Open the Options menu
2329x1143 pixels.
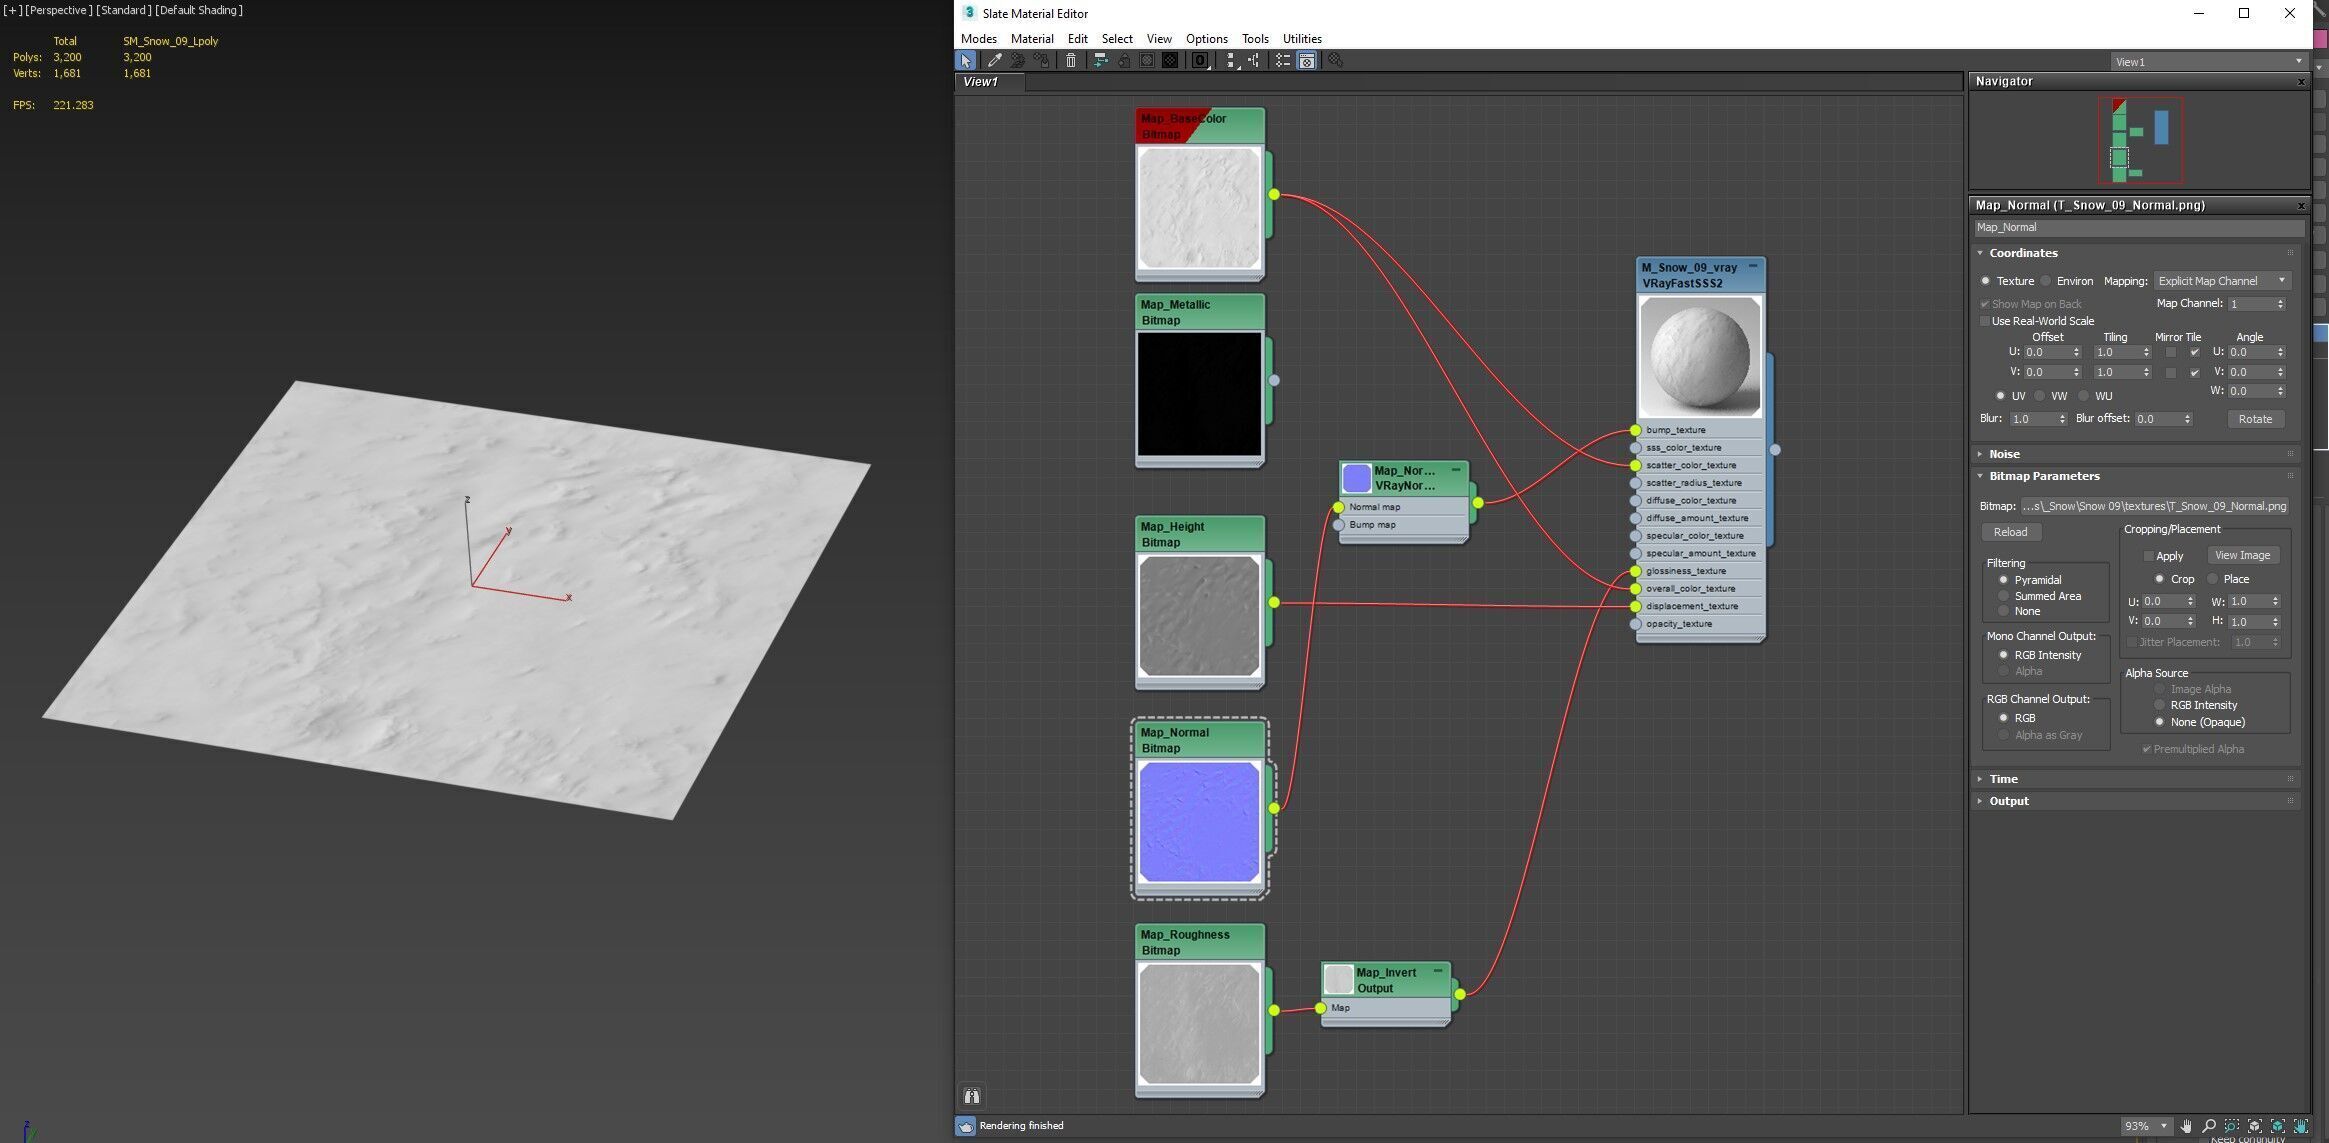coord(1206,39)
